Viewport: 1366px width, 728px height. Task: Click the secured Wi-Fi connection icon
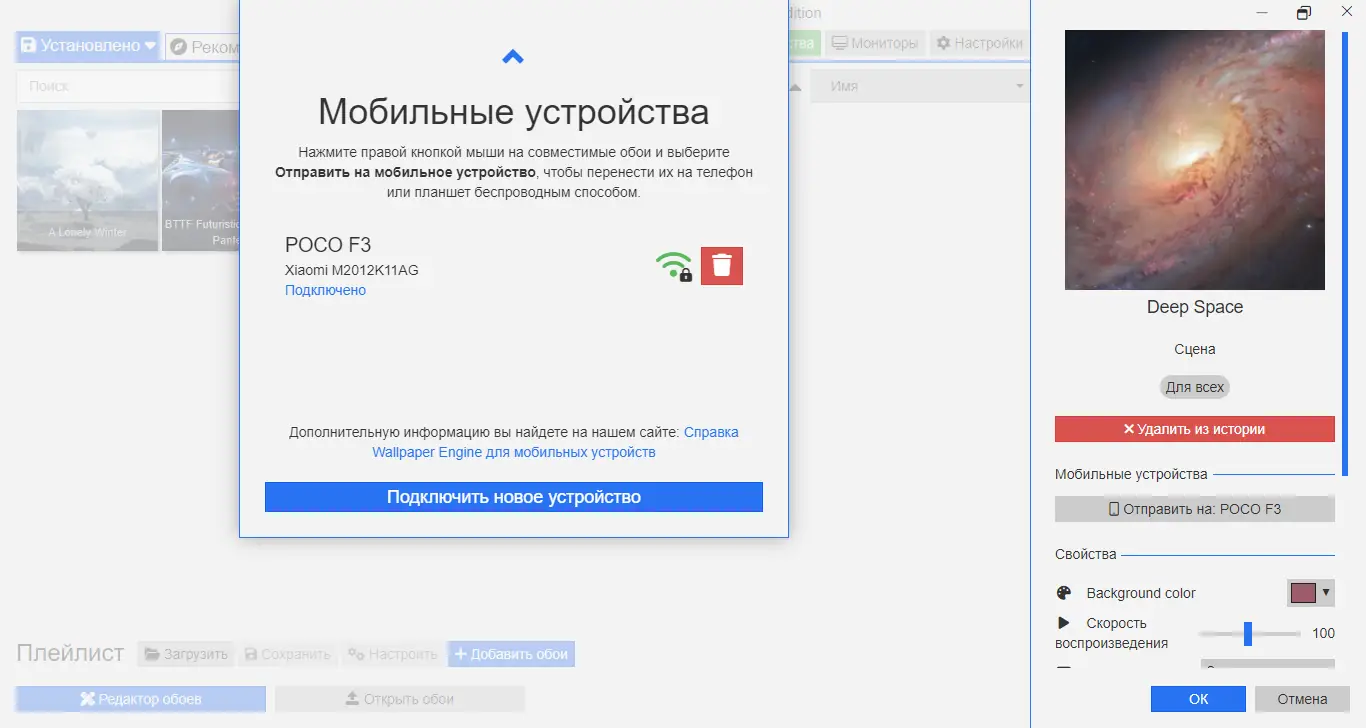tap(673, 264)
